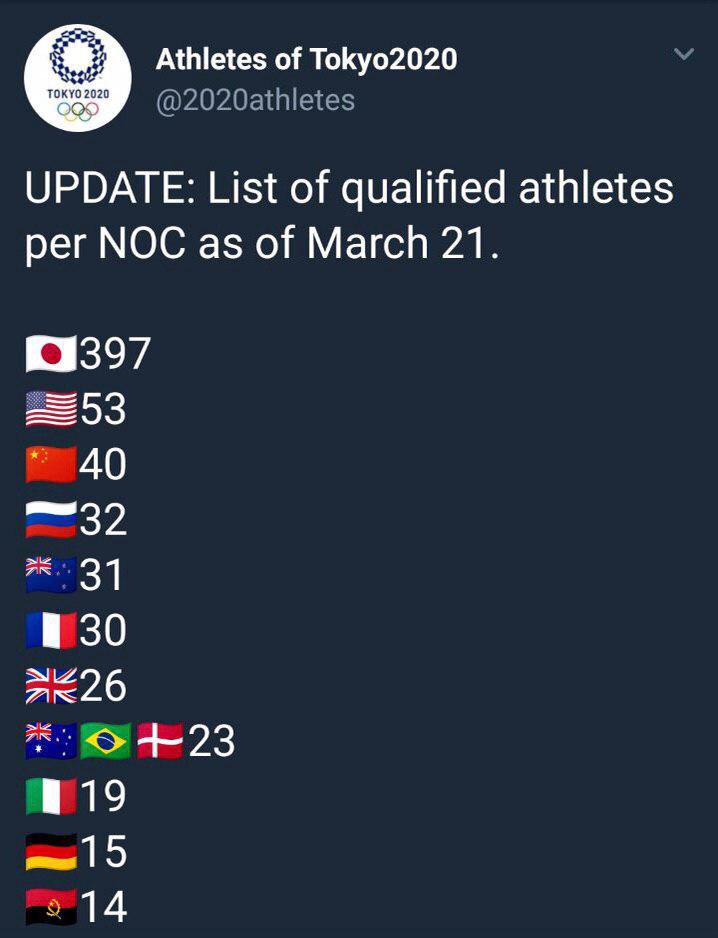718x938 pixels.
Task: Select the France flag emoji
Action: point(51,631)
